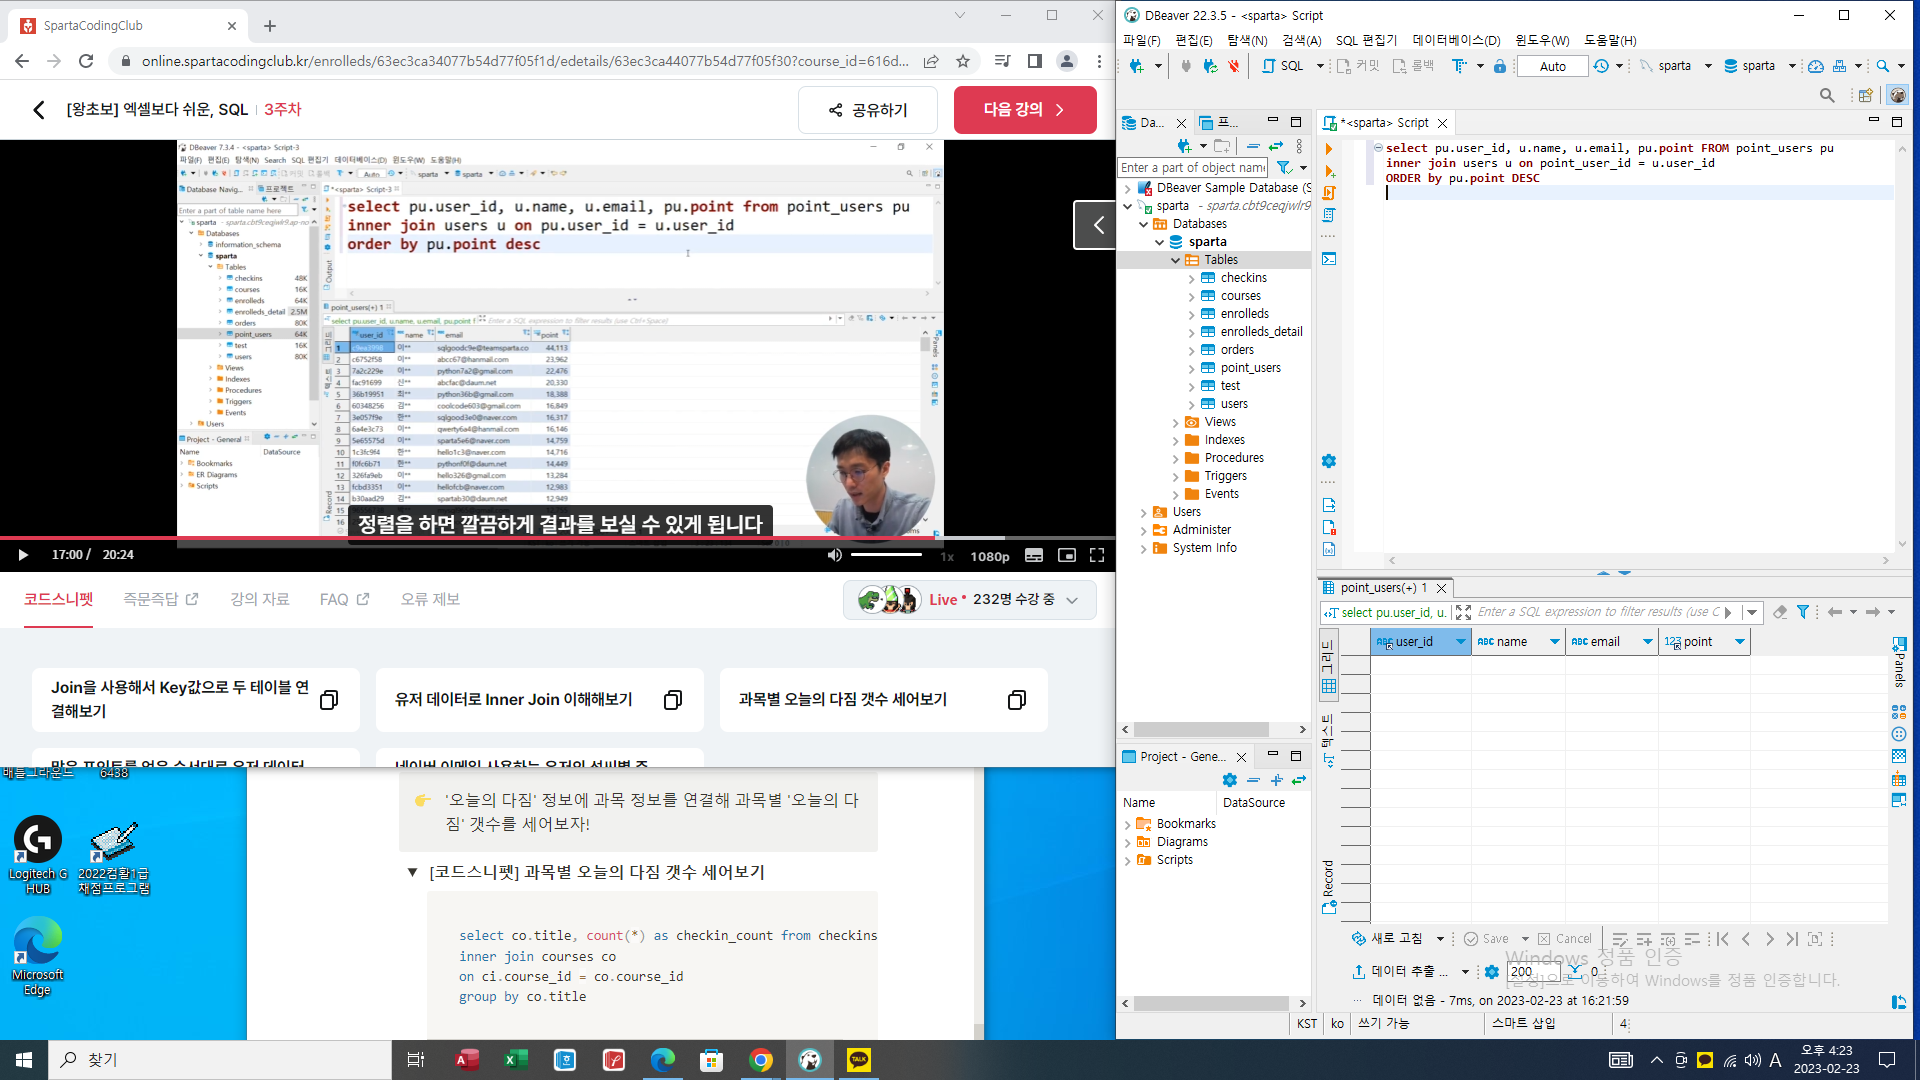Open the 데이터베이스(D) menu

coord(1456,40)
